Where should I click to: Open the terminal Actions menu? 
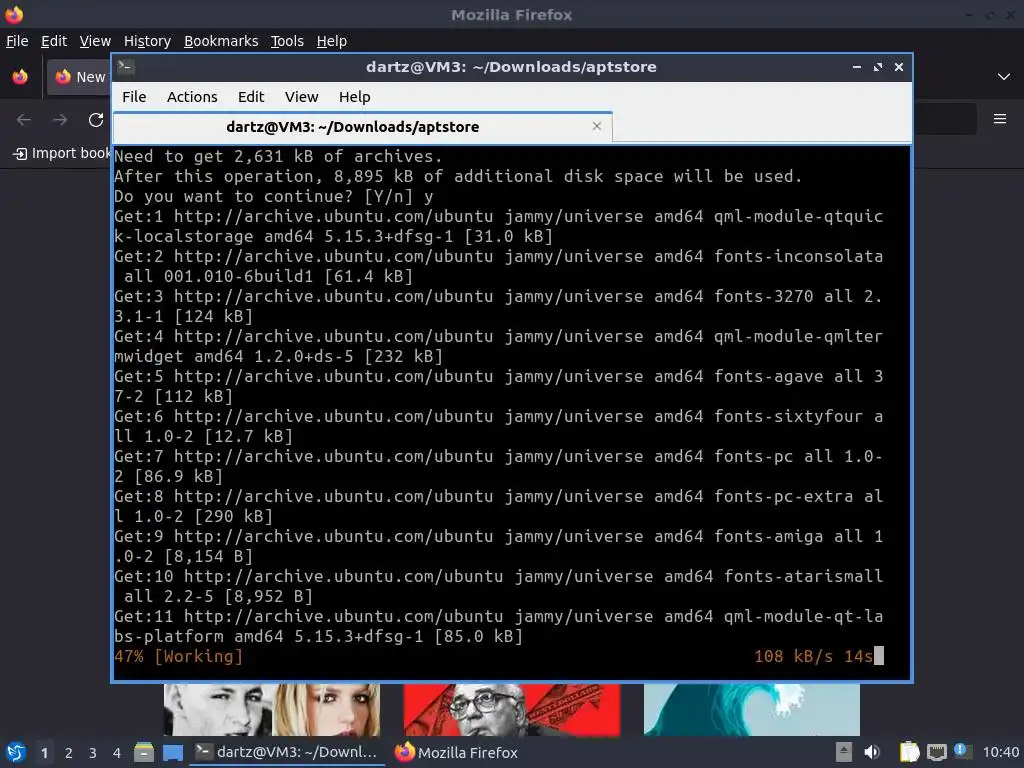click(192, 97)
